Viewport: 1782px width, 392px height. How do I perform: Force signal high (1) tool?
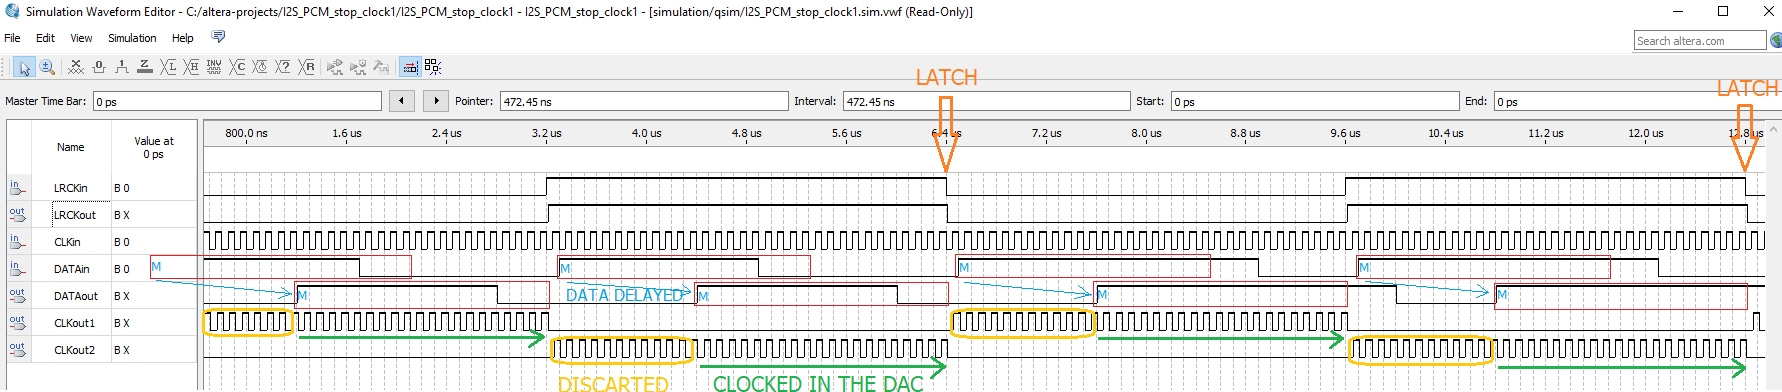tap(122, 67)
